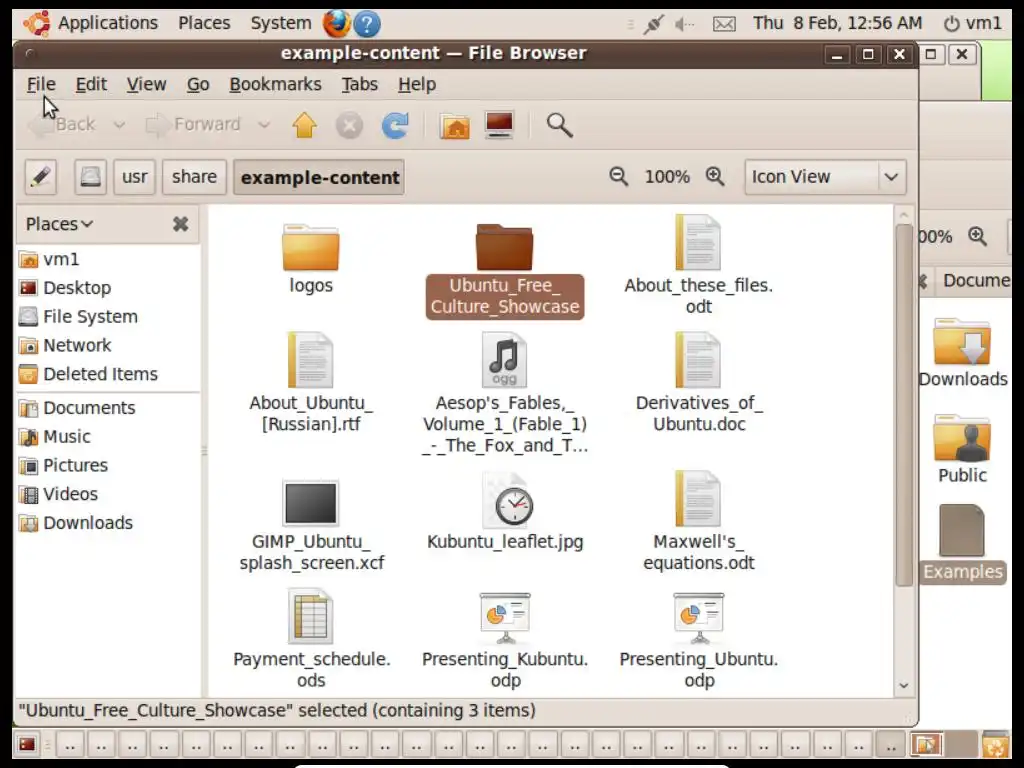Open the Help launcher in top panel
Viewport: 1024px width, 768px height.
click(367, 24)
